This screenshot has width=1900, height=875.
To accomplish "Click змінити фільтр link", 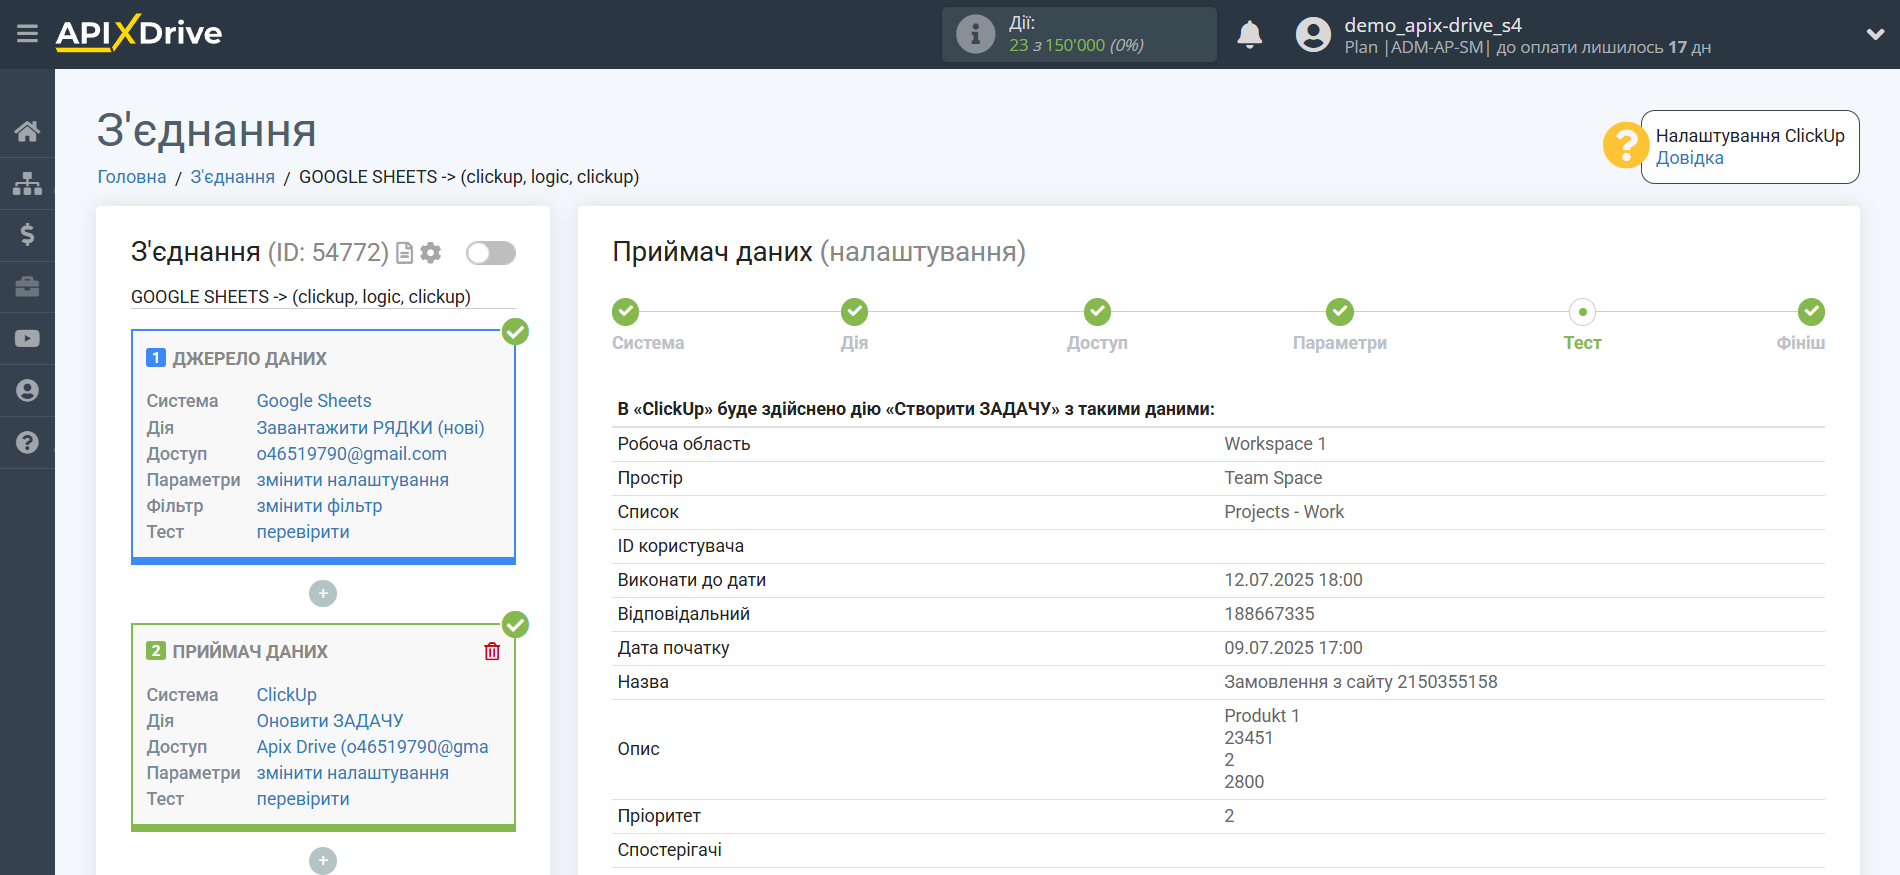I will (x=319, y=506).
